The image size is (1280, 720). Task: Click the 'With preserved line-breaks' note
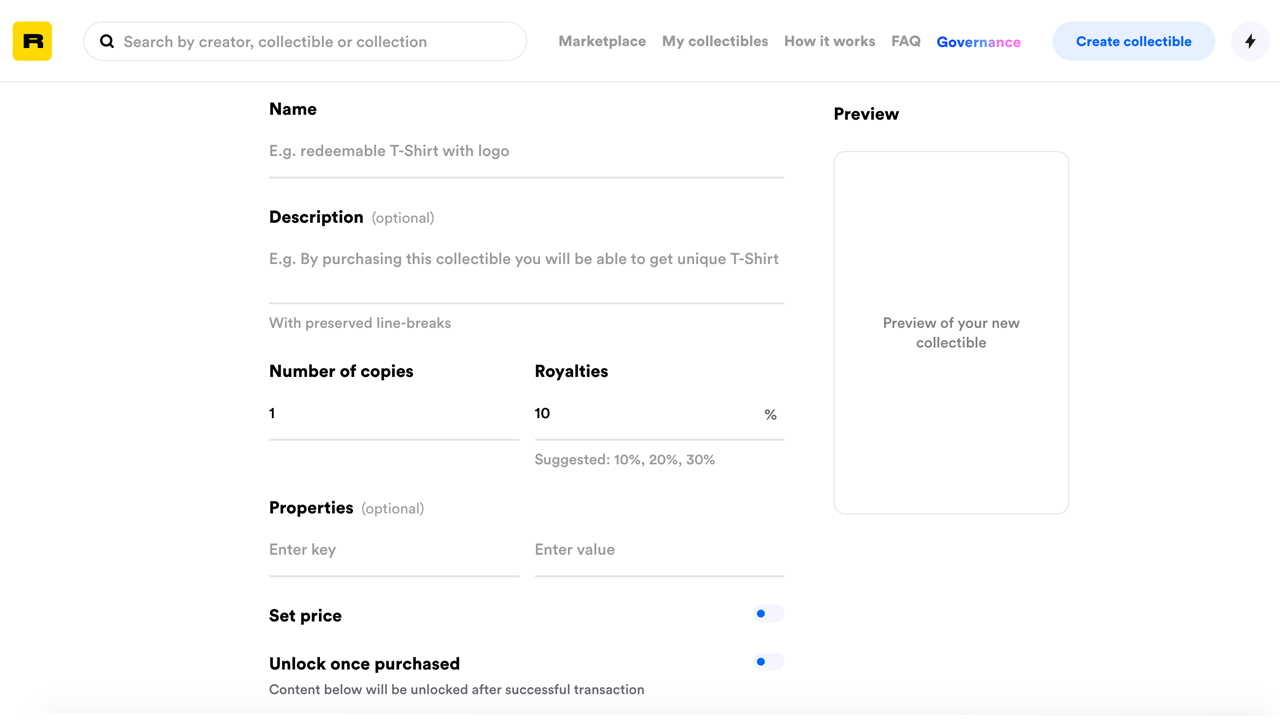coord(360,323)
